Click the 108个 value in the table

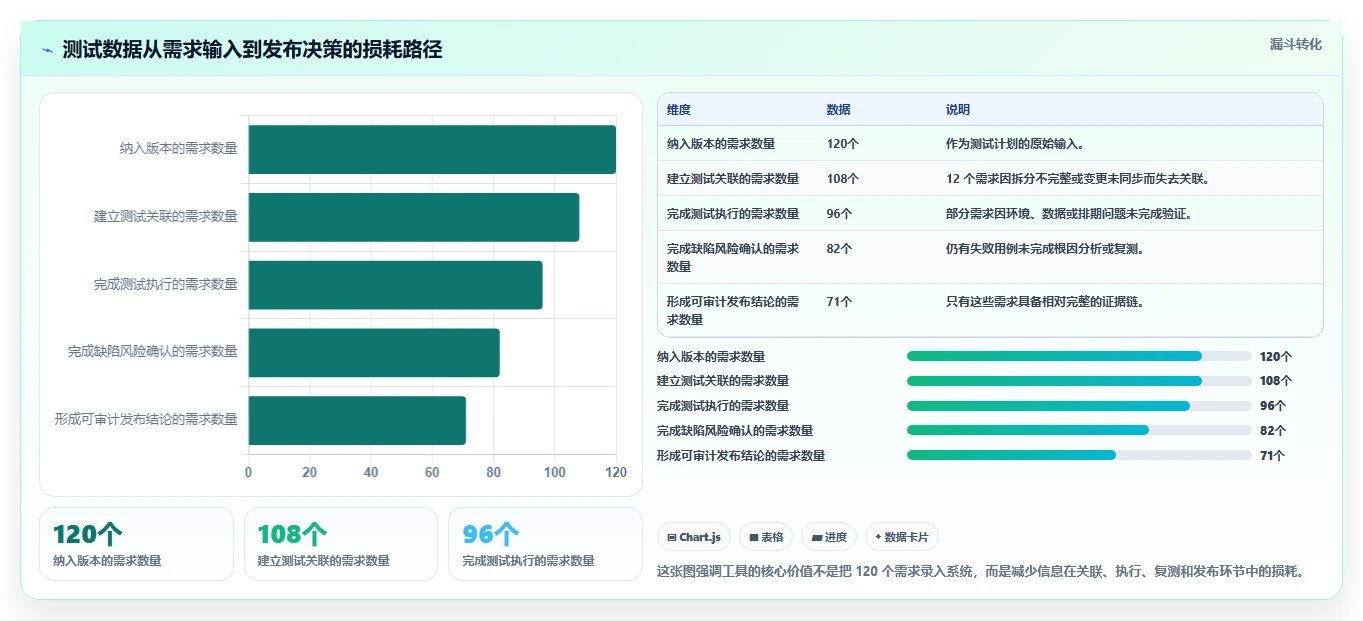point(843,179)
